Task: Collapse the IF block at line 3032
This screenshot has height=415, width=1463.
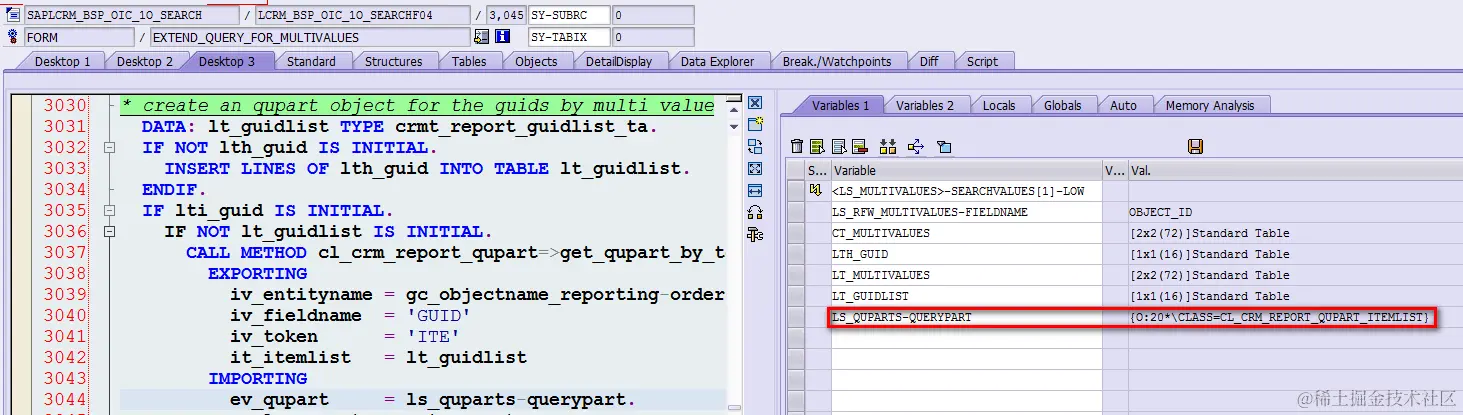Action: [108, 148]
